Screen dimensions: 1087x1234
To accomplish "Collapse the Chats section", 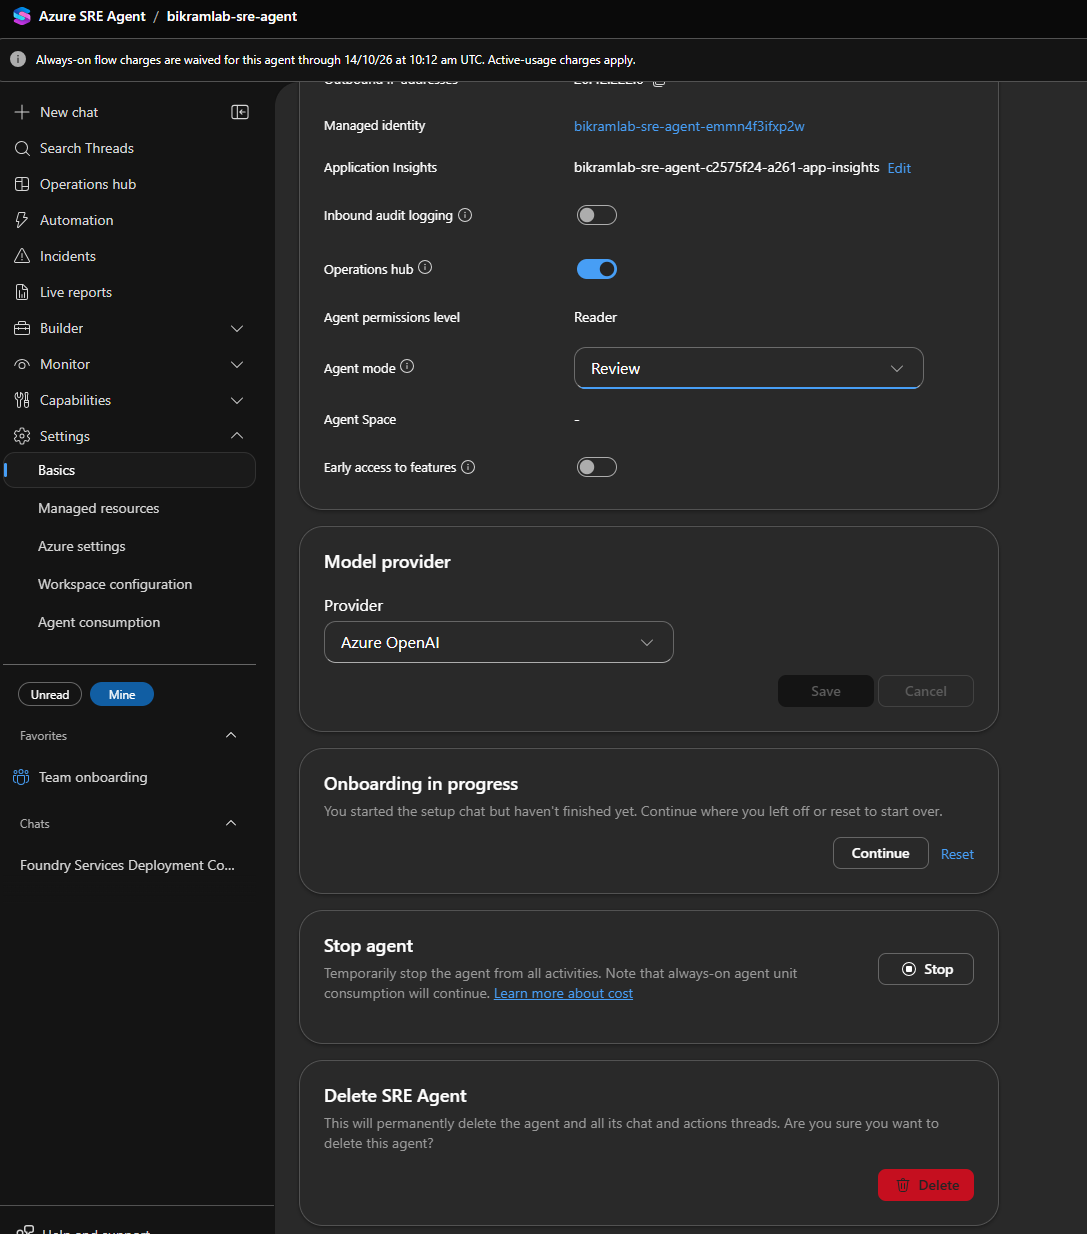I will 231,823.
